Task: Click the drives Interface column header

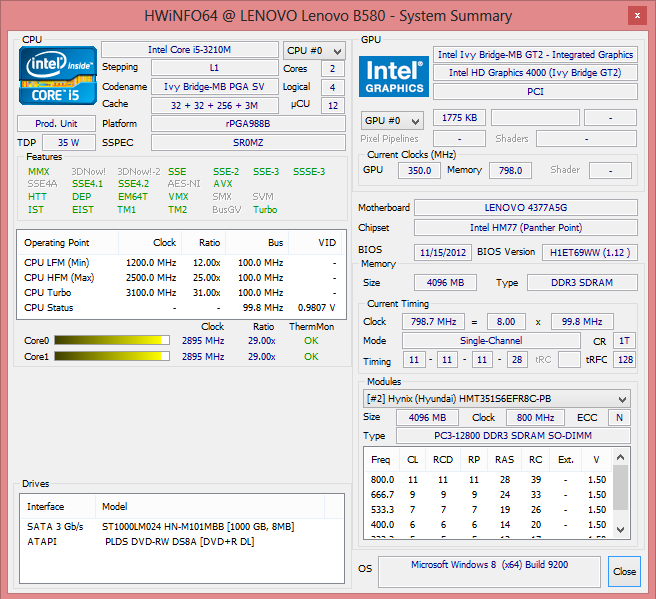Action: 58,507
